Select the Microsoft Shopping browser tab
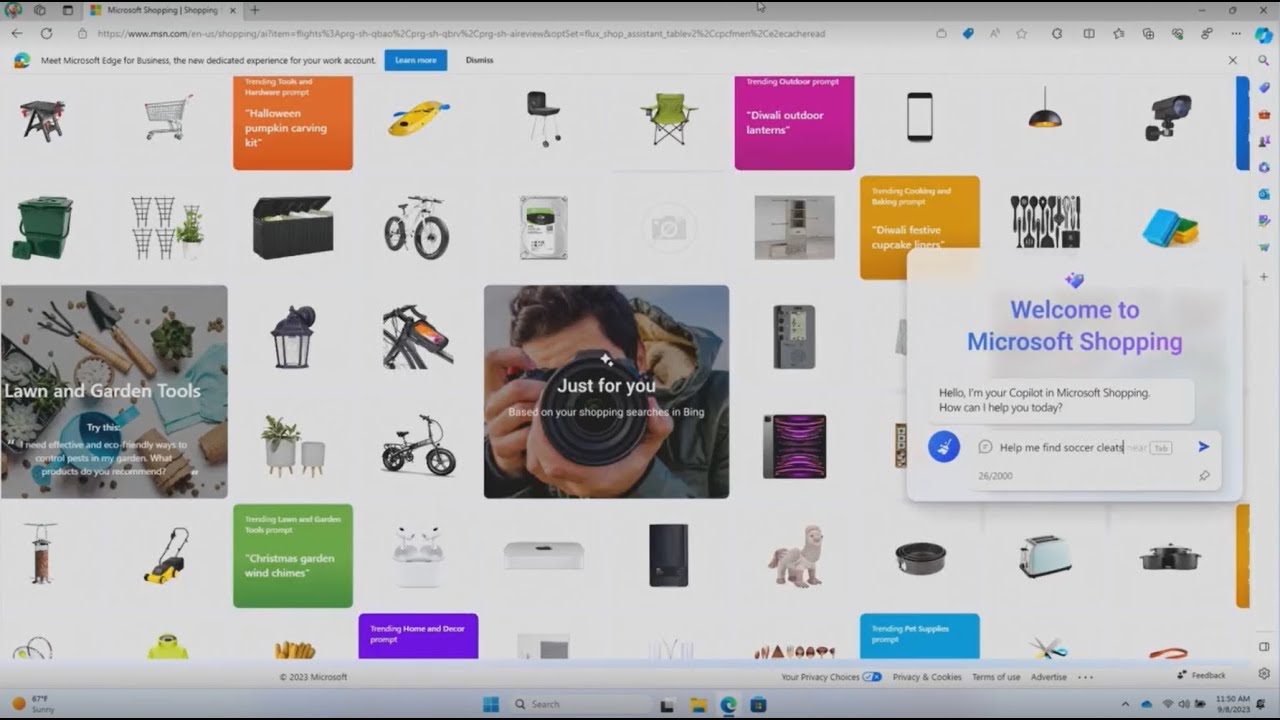Image resolution: width=1280 pixels, height=720 pixels. coord(161,10)
